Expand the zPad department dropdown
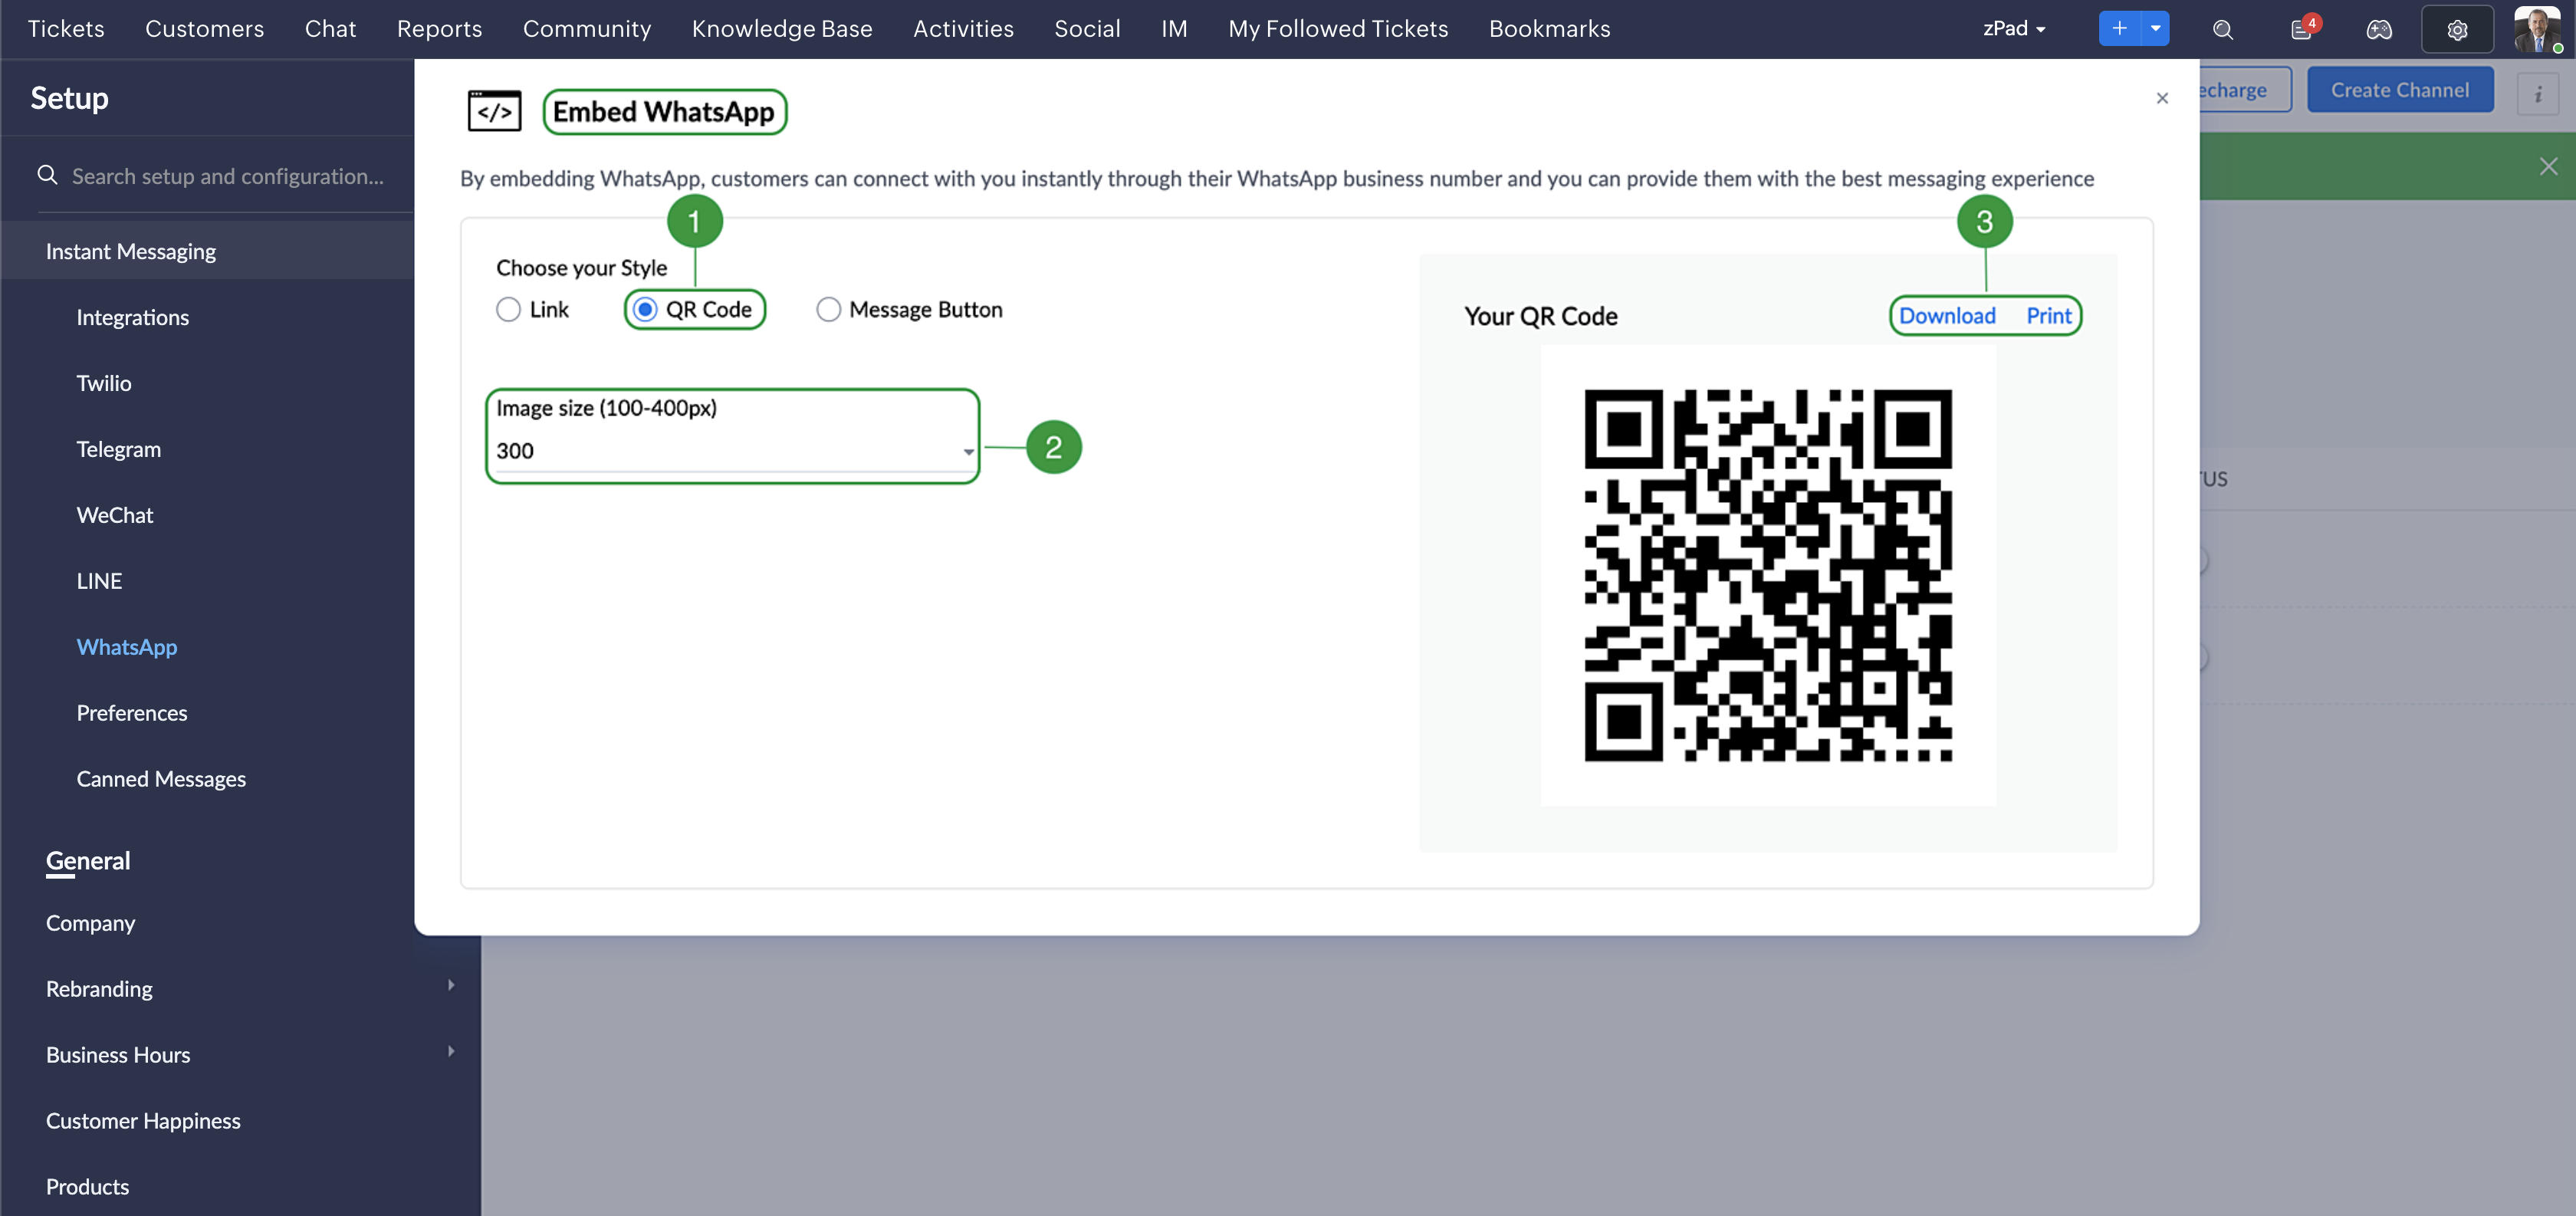This screenshot has height=1216, width=2576. click(x=2013, y=29)
